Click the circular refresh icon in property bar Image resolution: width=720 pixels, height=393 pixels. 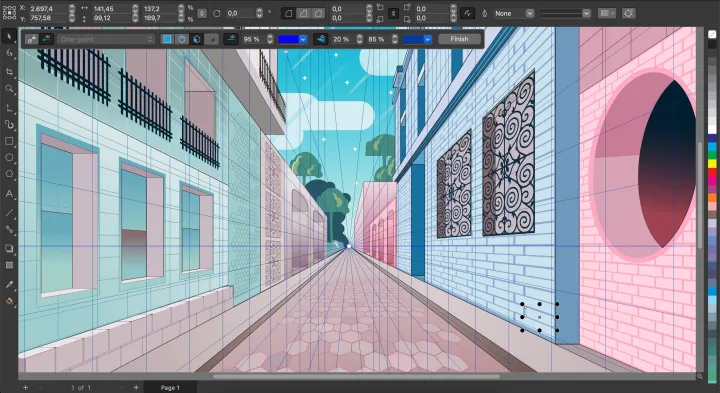point(629,13)
